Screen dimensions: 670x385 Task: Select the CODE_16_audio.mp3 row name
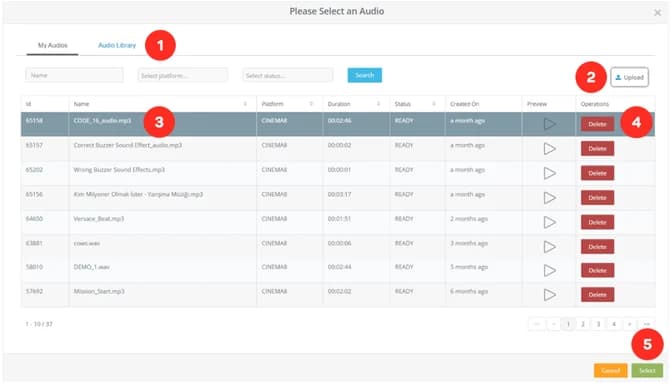[102, 121]
